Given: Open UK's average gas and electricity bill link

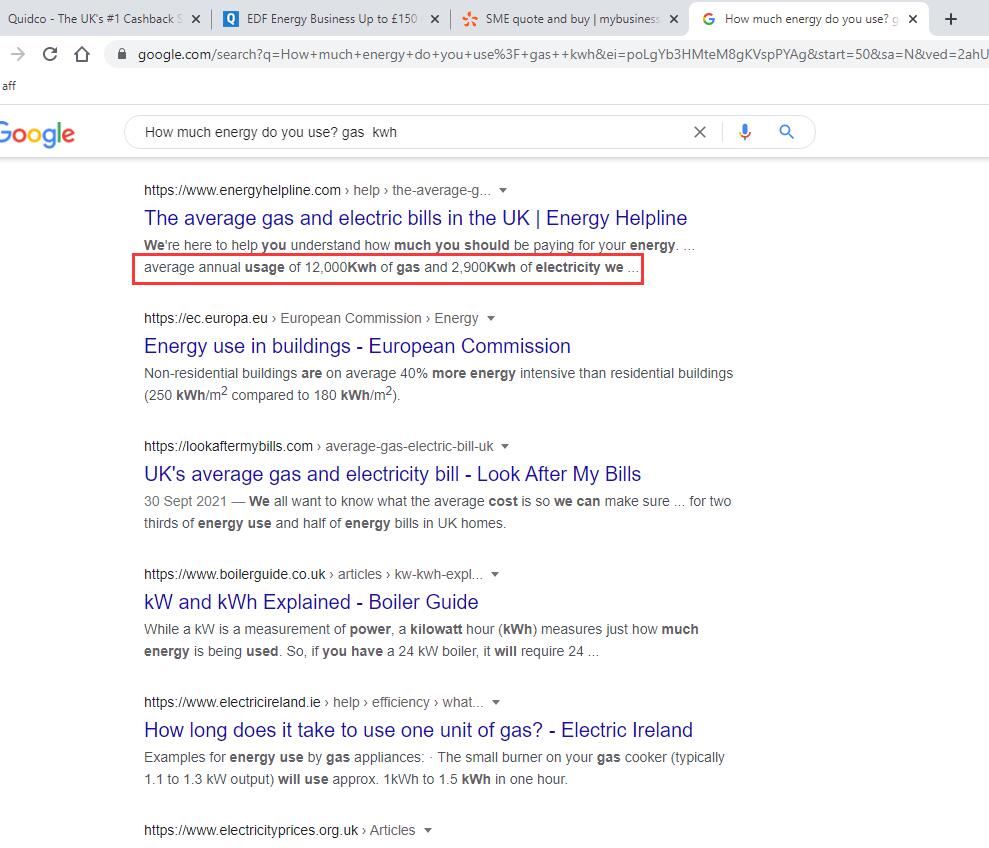Looking at the screenshot, I should pos(392,474).
